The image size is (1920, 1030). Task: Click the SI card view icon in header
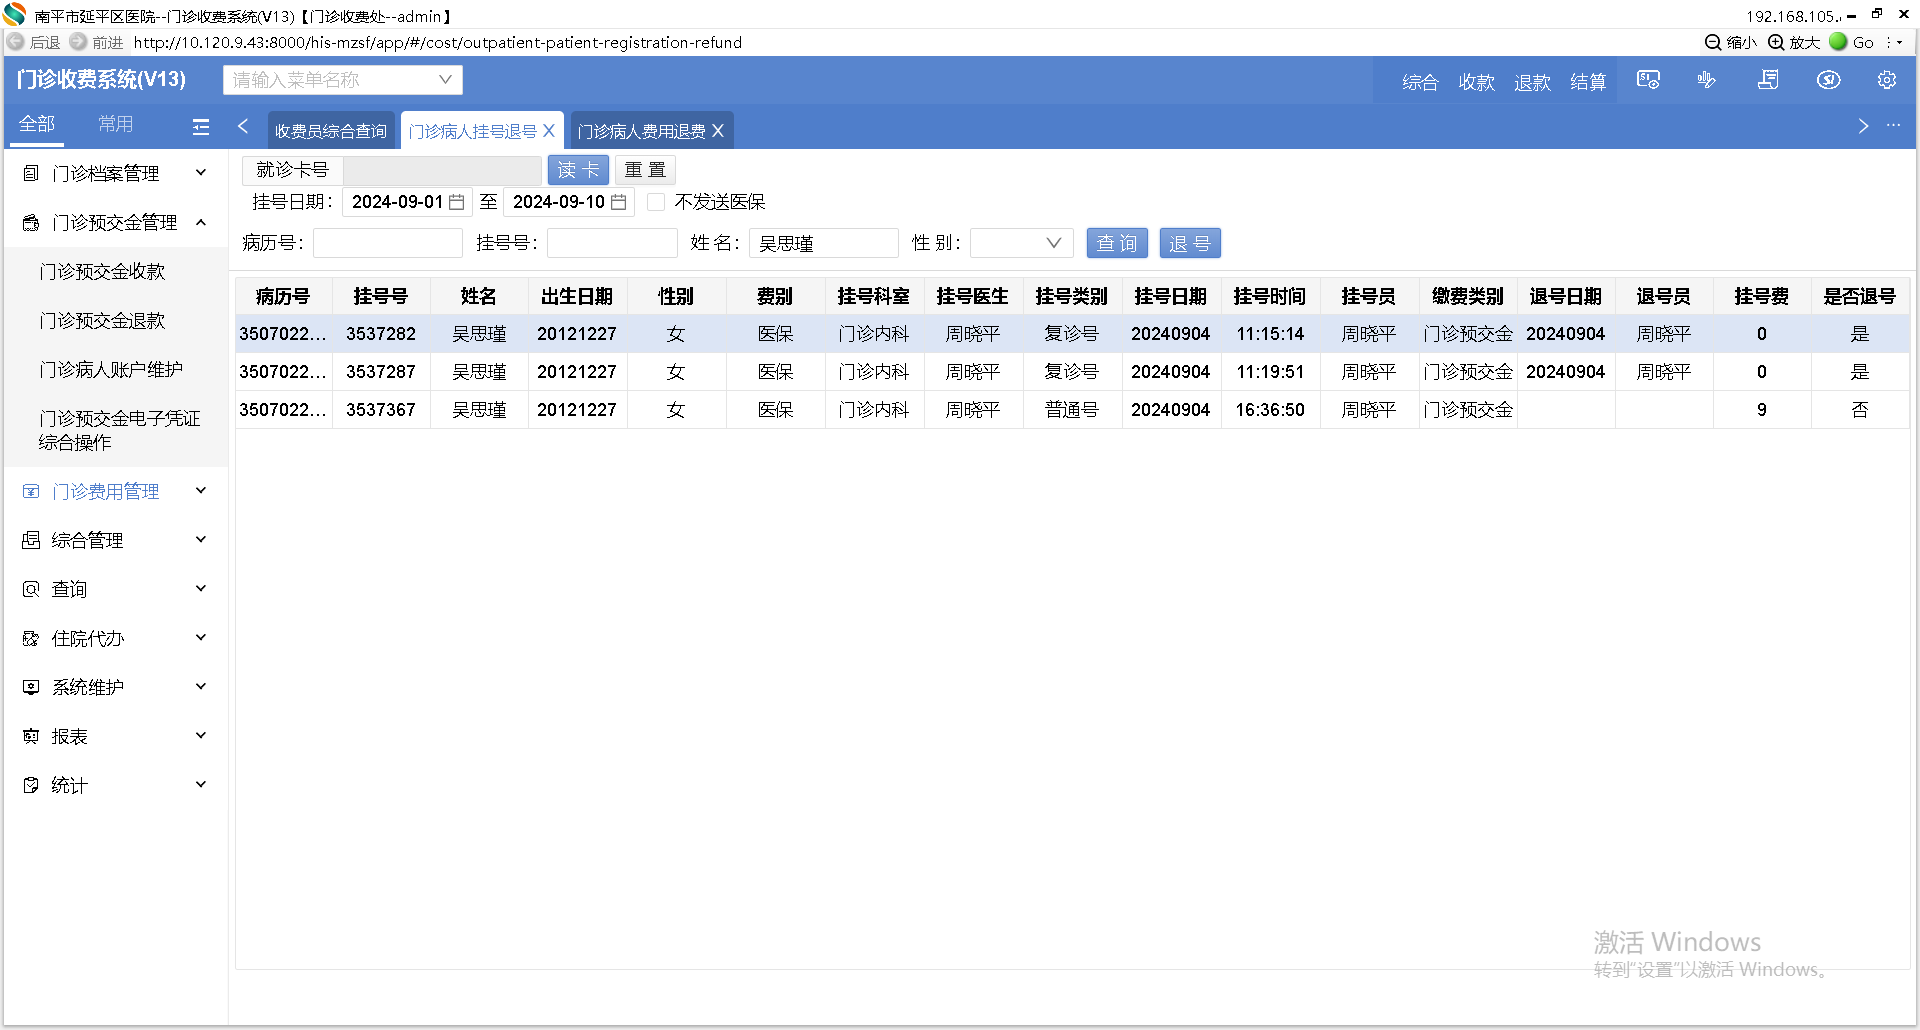pyautogui.click(x=1648, y=80)
